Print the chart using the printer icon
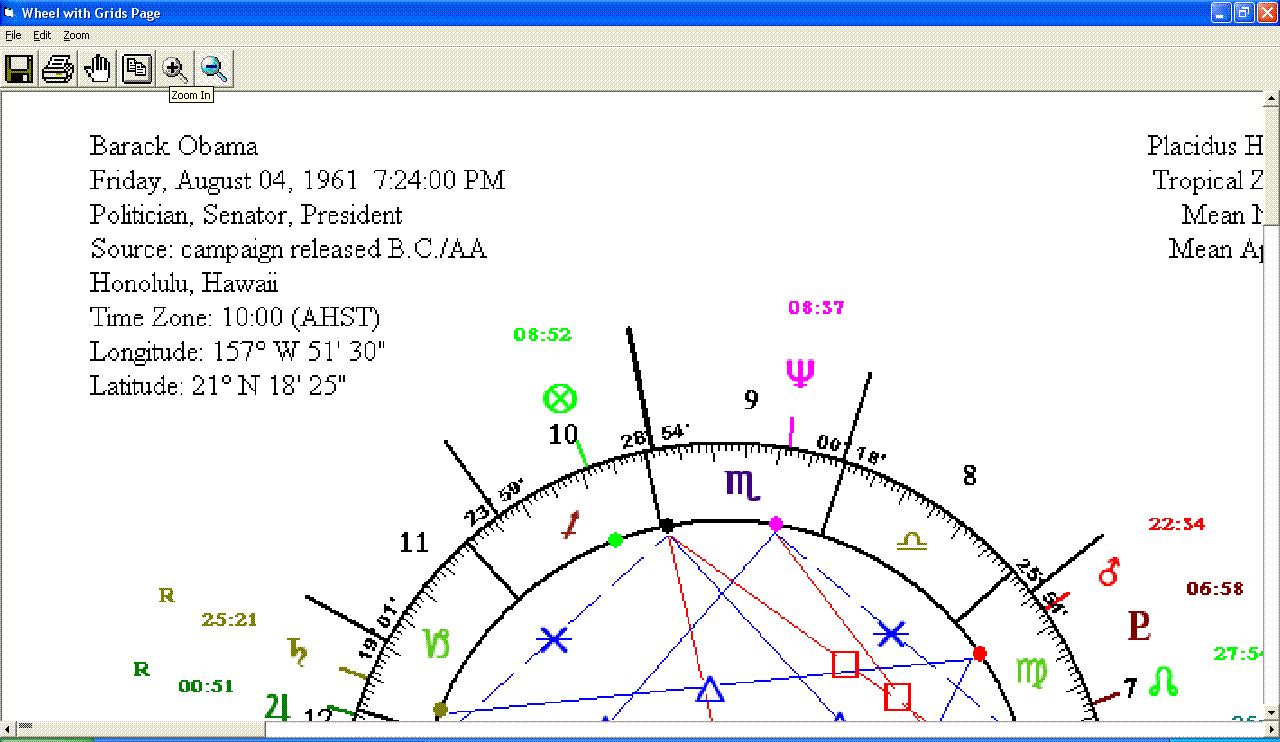The height and width of the screenshot is (742, 1280). tap(58, 69)
